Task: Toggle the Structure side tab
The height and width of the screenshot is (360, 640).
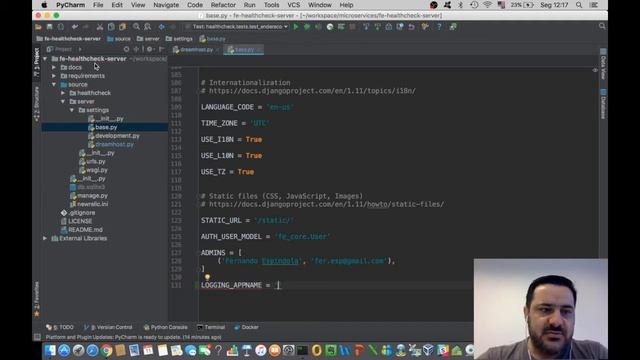Action: pos(37,104)
